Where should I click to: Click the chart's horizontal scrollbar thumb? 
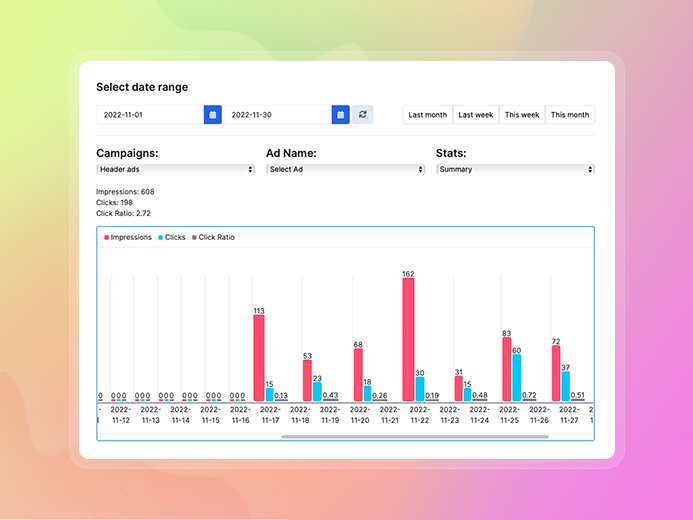pyautogui.click(x=415, y=436)
